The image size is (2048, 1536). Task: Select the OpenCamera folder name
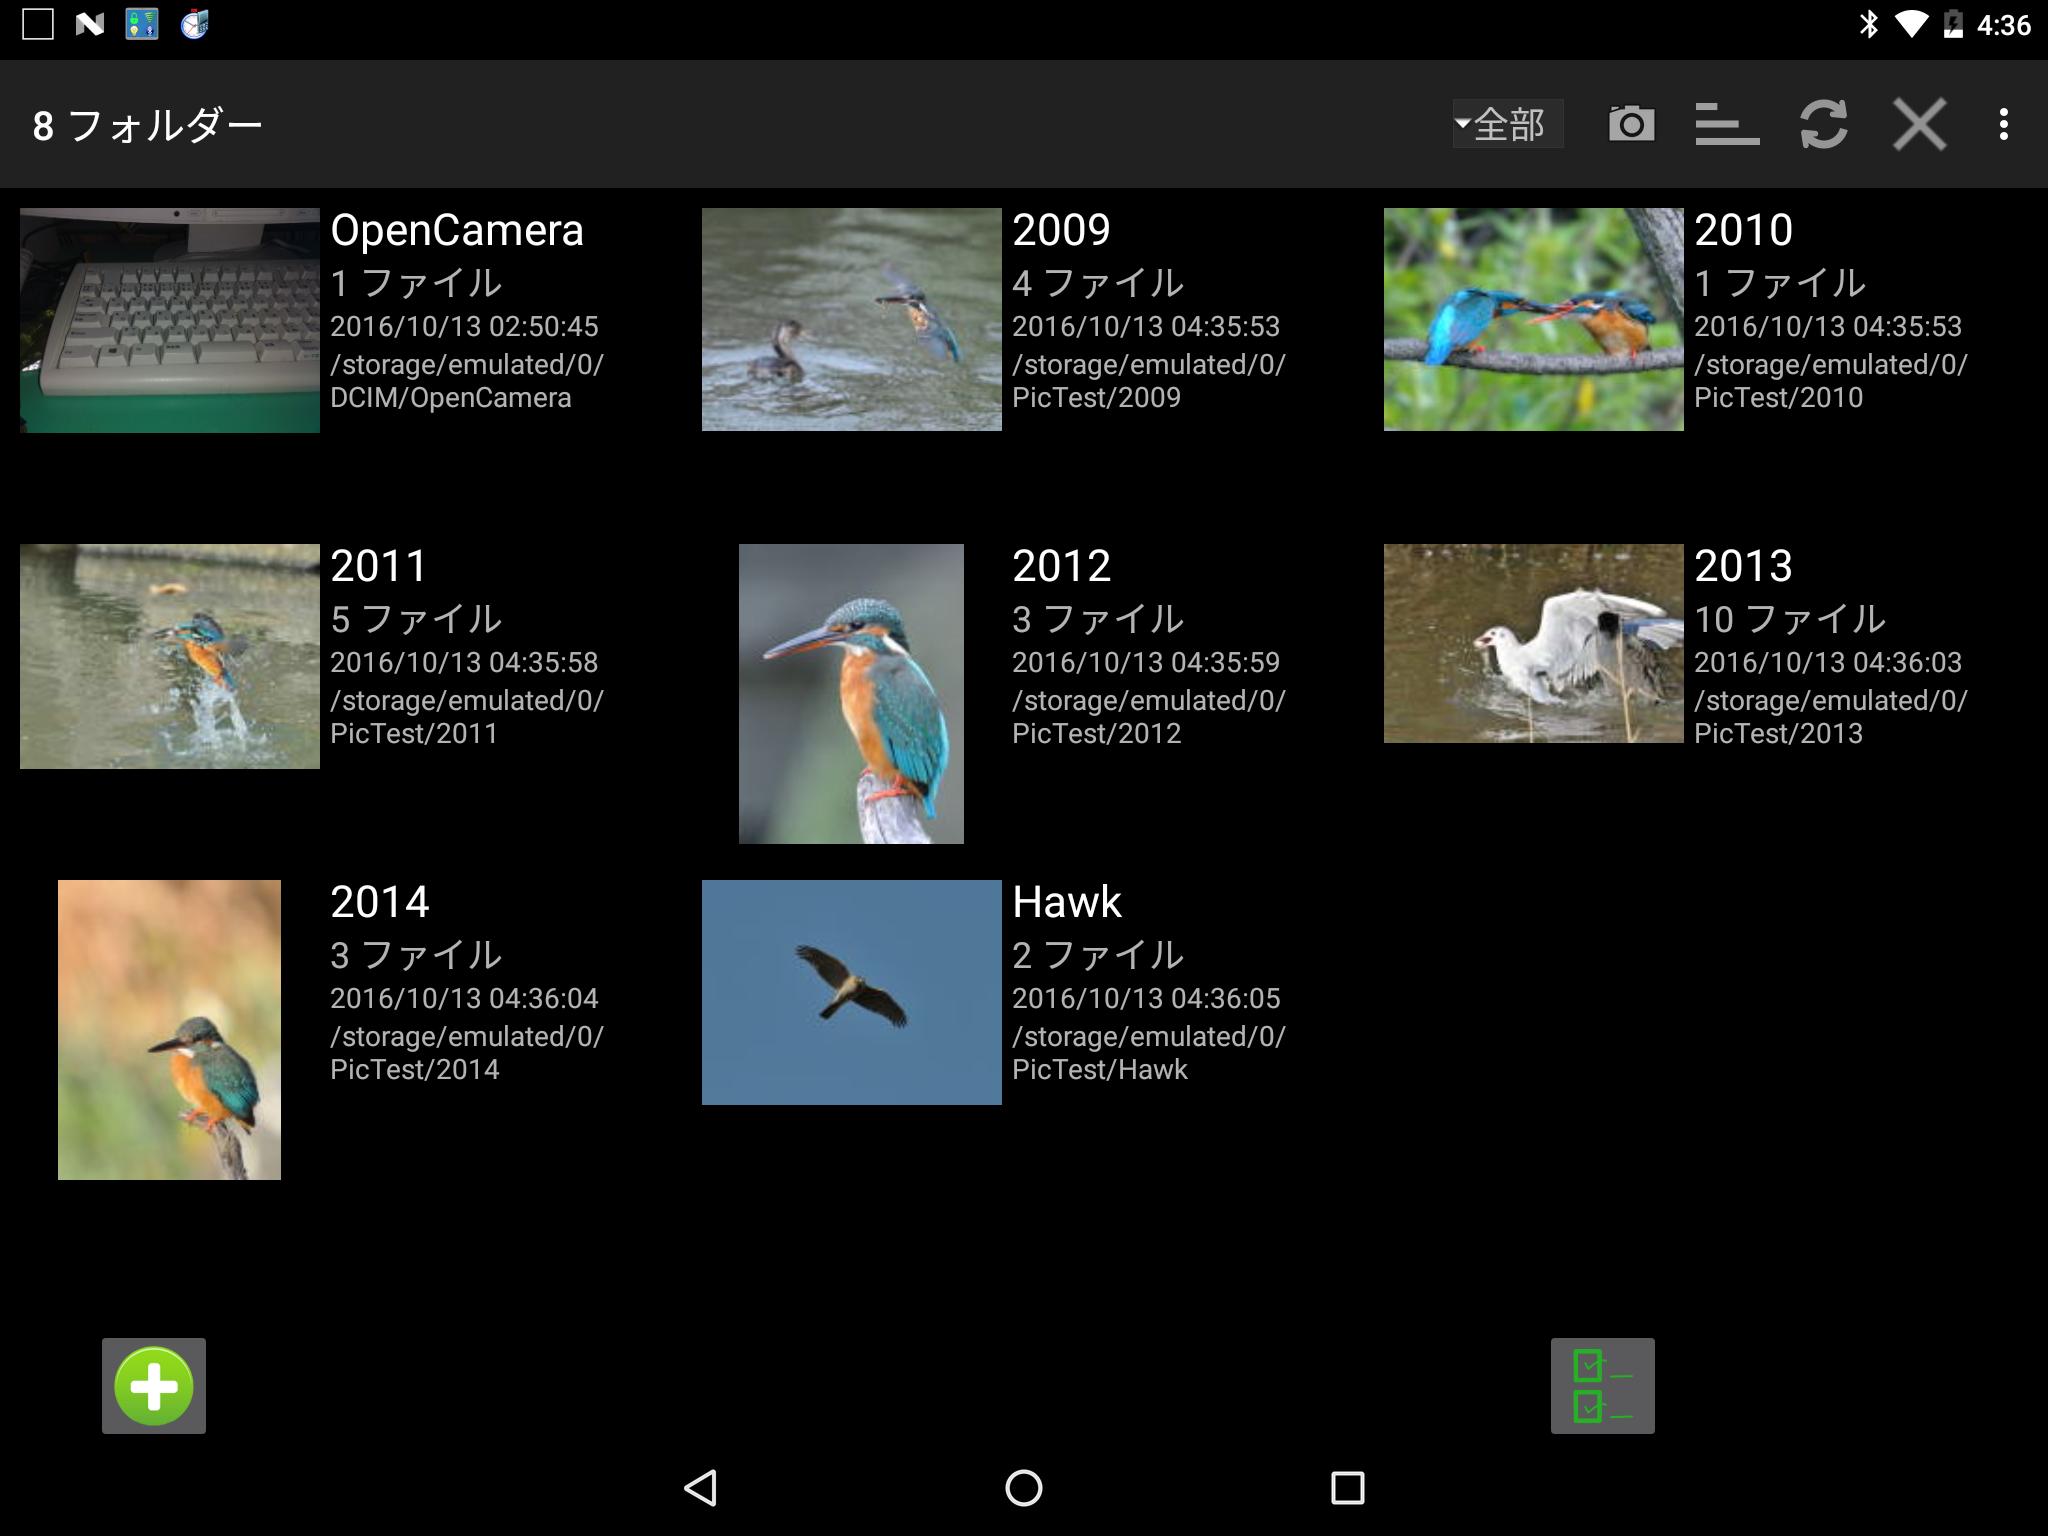[457, 231]
